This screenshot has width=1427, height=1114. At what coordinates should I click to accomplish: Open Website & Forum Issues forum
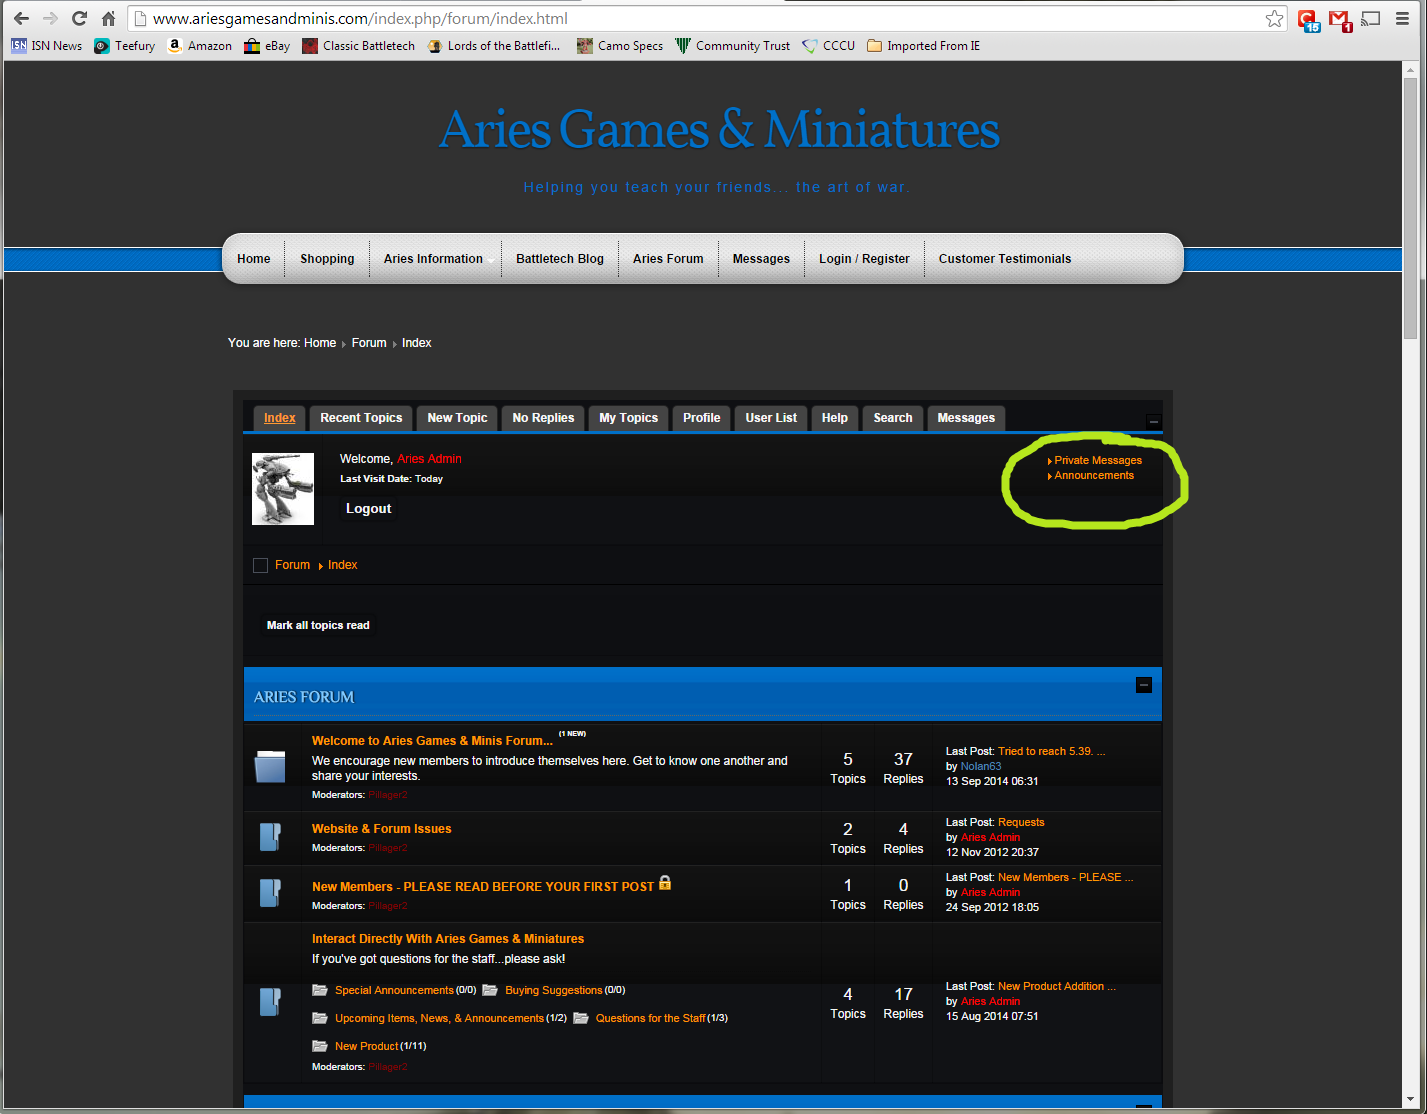(381, 829)
